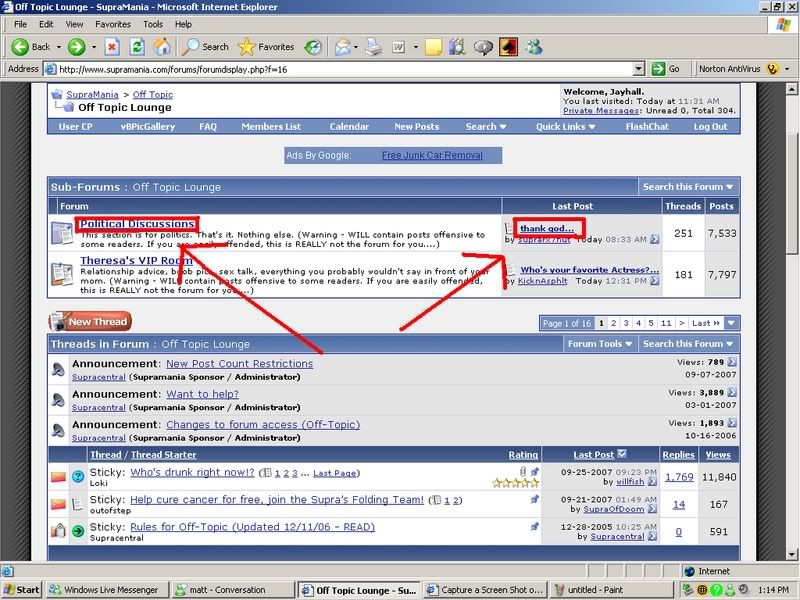The width and height of the screenshot is (800, 600).
Task: Open the Forum Tools dropdown
Action: click(x=600, y=344)
